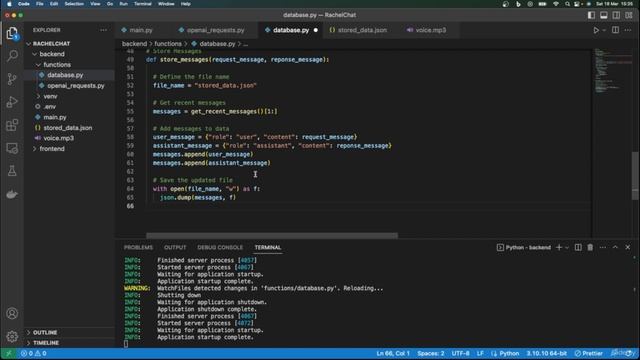Open the PROBLEMS panel tab
Image resolution: width=640 pixels, height=360 pixels.
[138, 247]
